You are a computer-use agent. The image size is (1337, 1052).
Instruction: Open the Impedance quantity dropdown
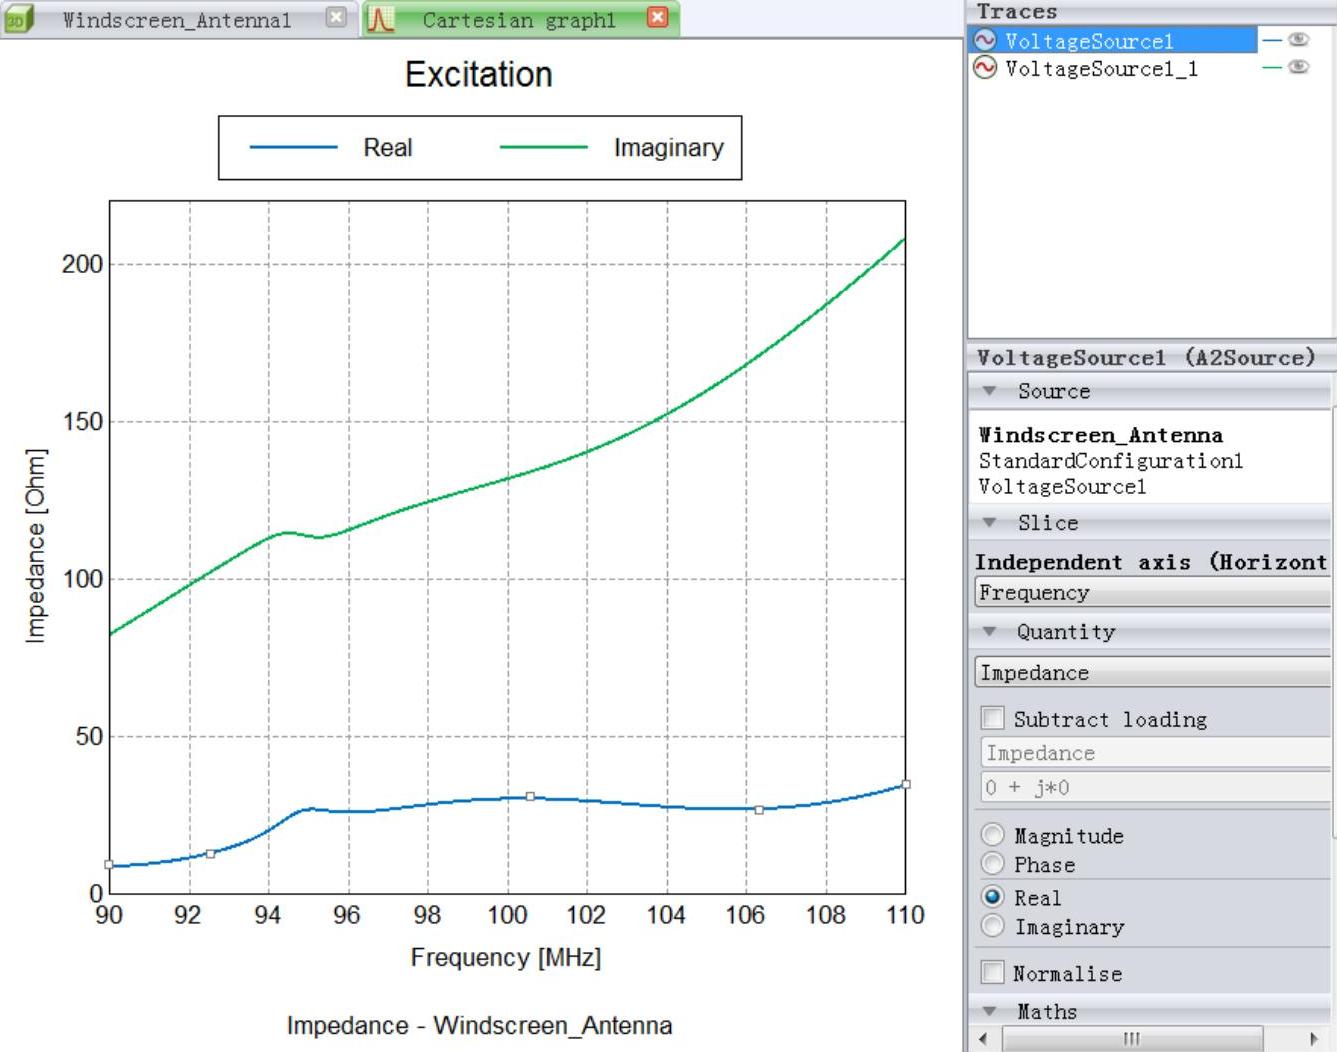(1152, 672)
